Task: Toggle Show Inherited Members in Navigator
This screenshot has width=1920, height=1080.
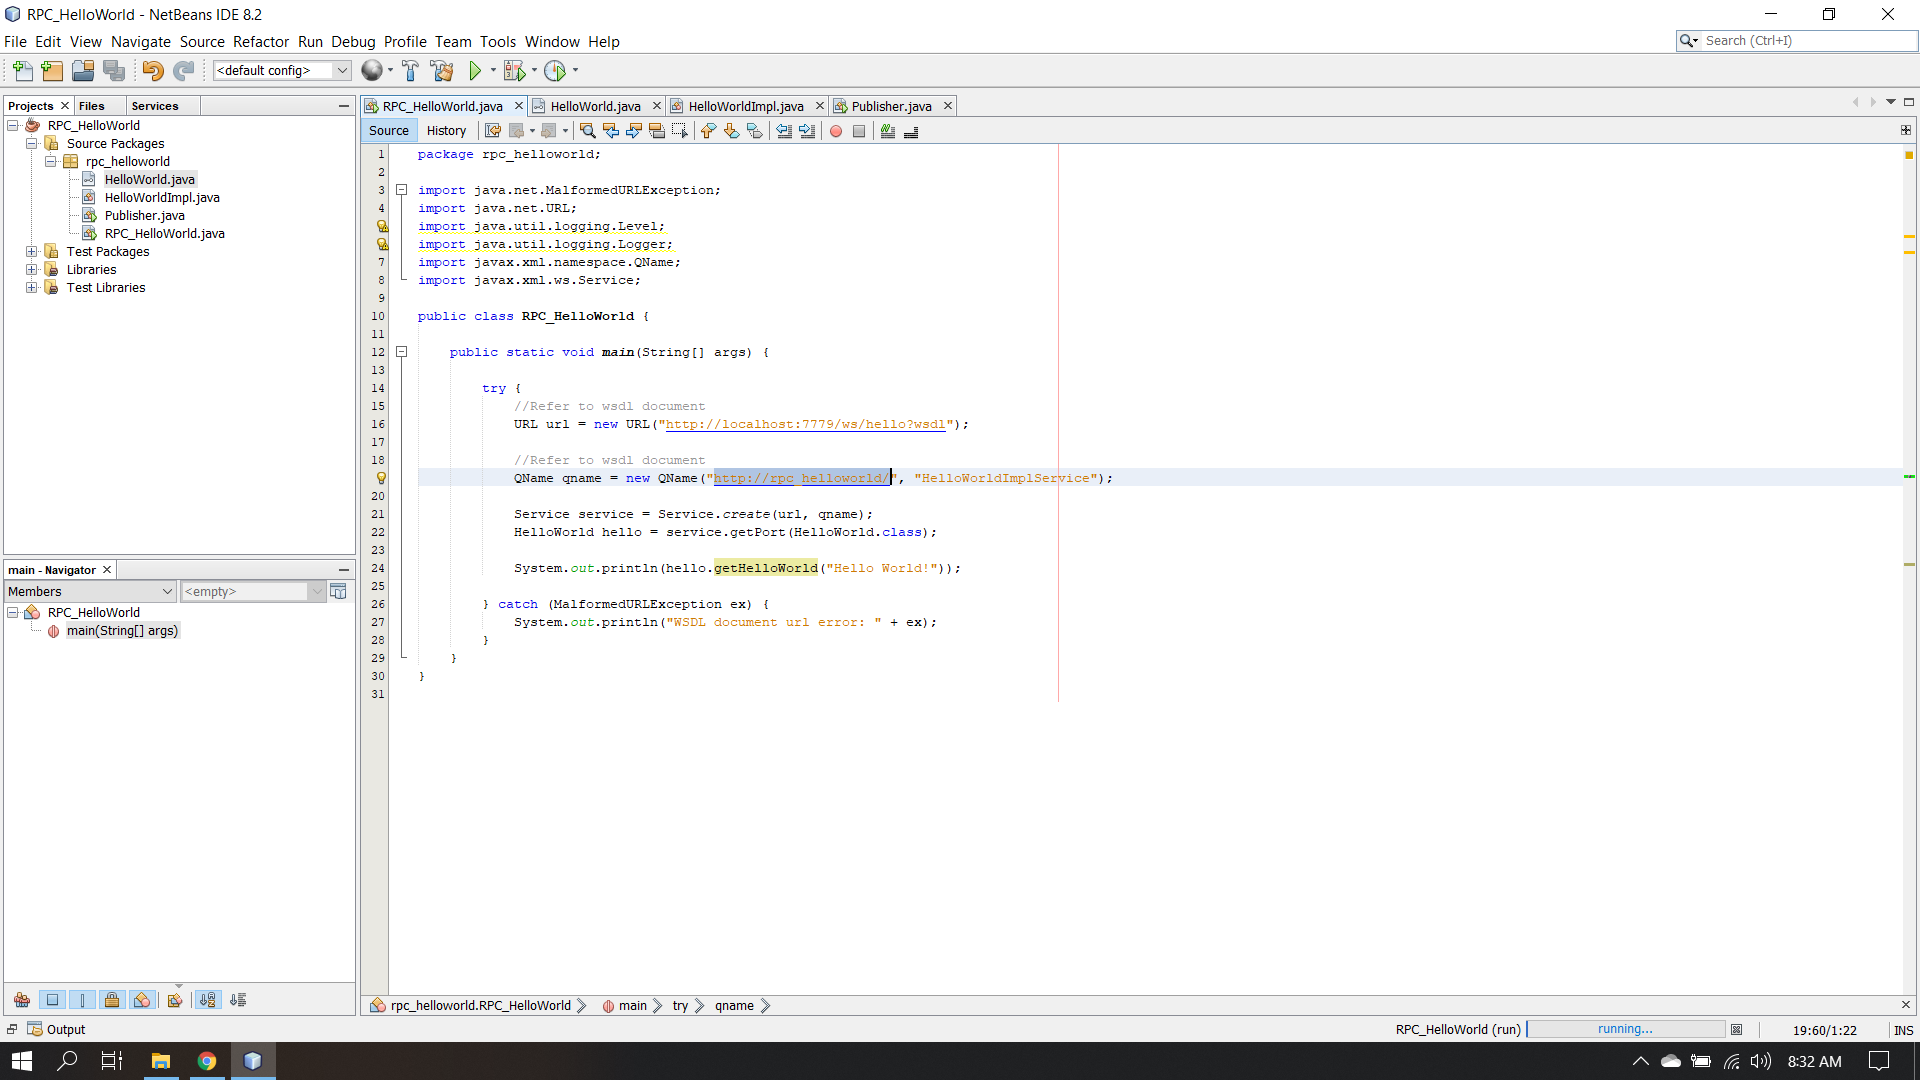Action: tap(22, 1000)
